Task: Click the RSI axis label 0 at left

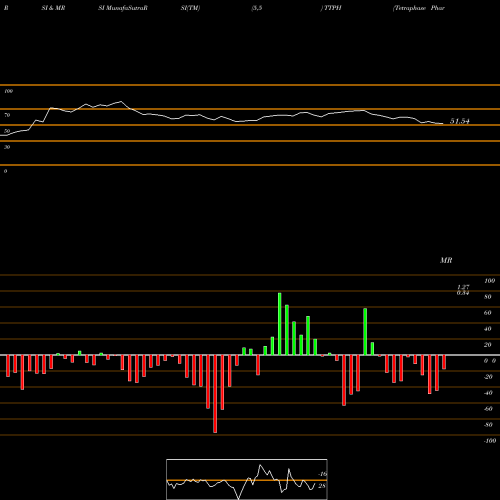Action: click(5, 171)
